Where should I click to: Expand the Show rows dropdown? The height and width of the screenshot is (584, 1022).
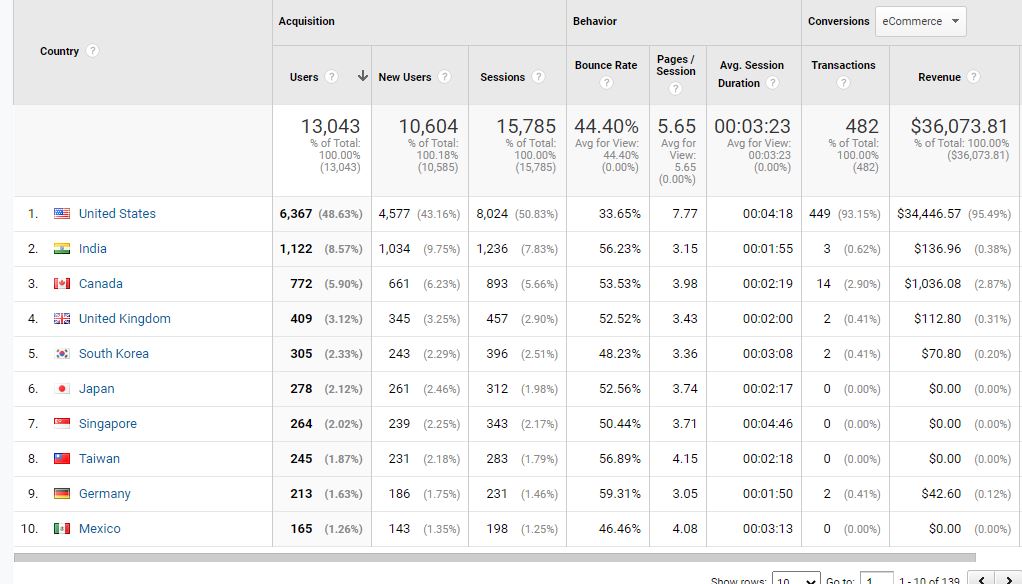pos(796,580)
